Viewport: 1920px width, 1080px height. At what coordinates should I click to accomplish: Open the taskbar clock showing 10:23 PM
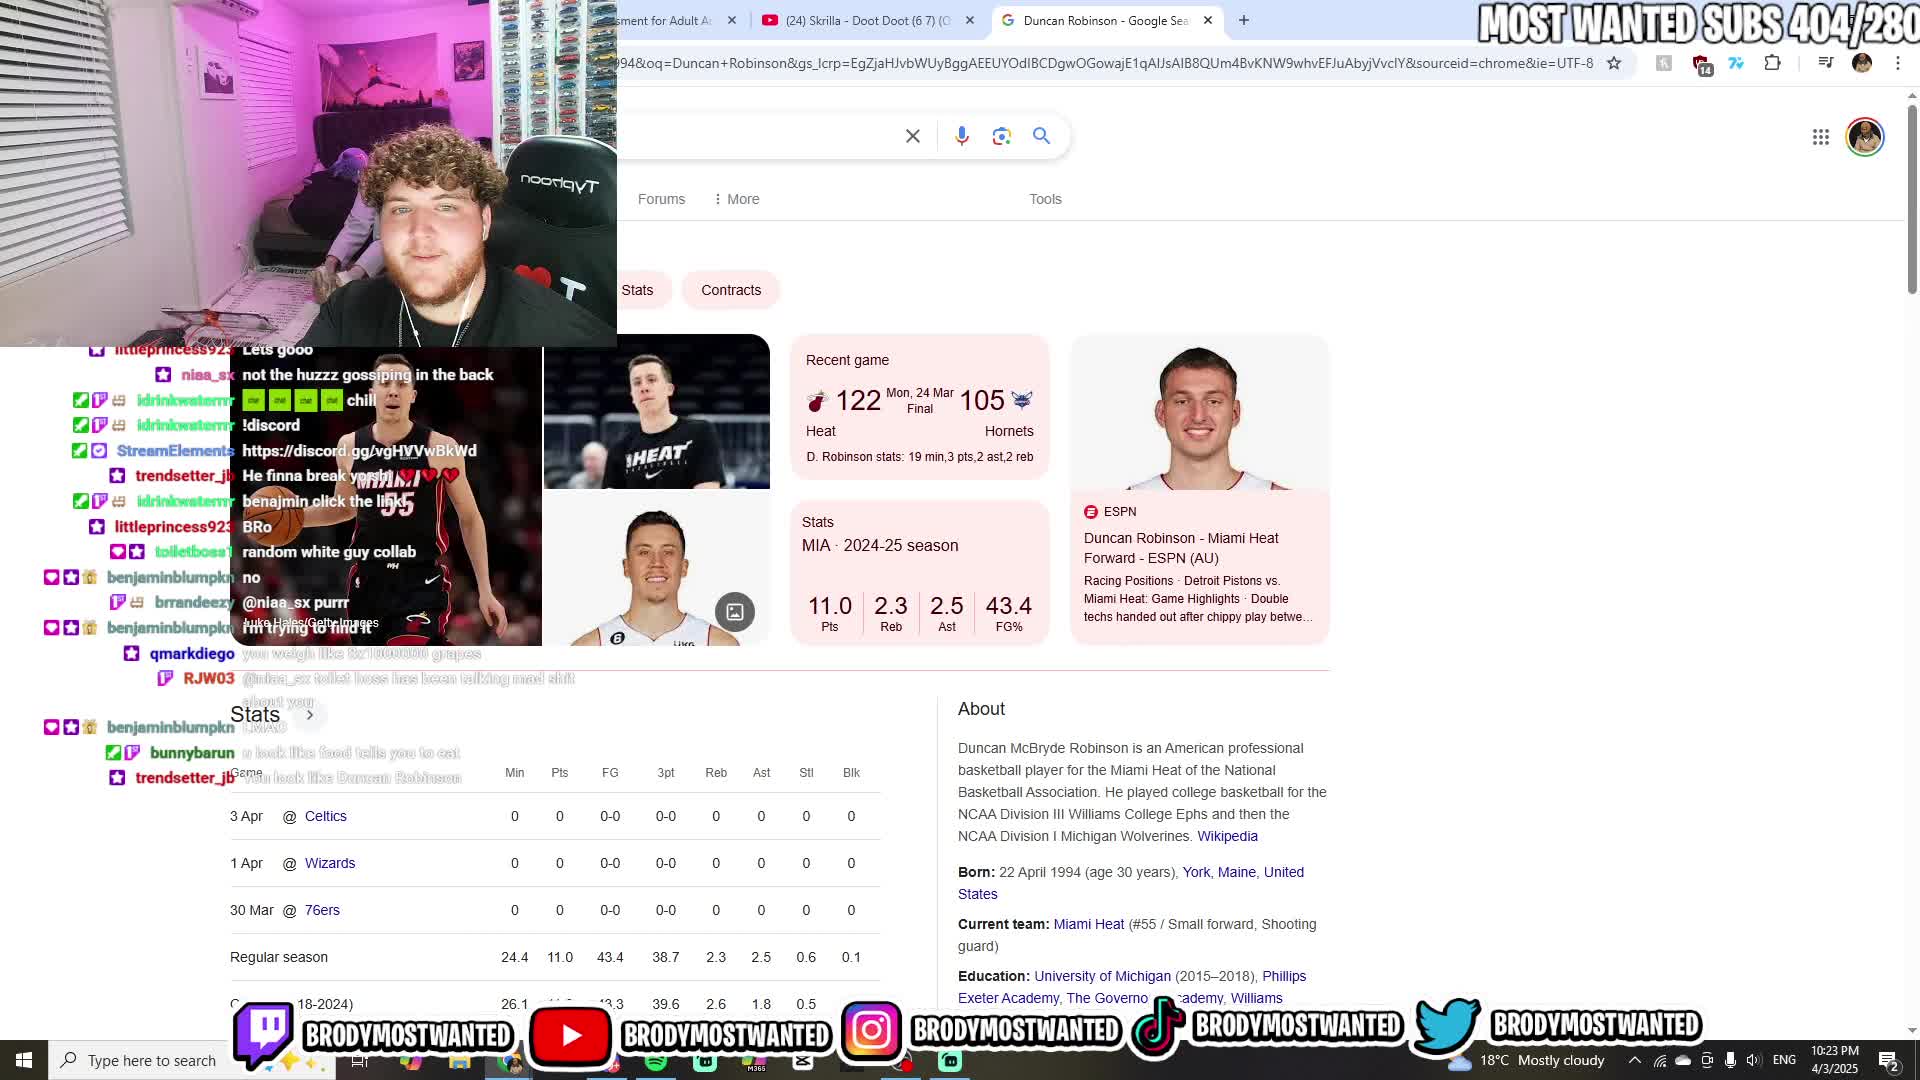(x=1834, y=1060)
